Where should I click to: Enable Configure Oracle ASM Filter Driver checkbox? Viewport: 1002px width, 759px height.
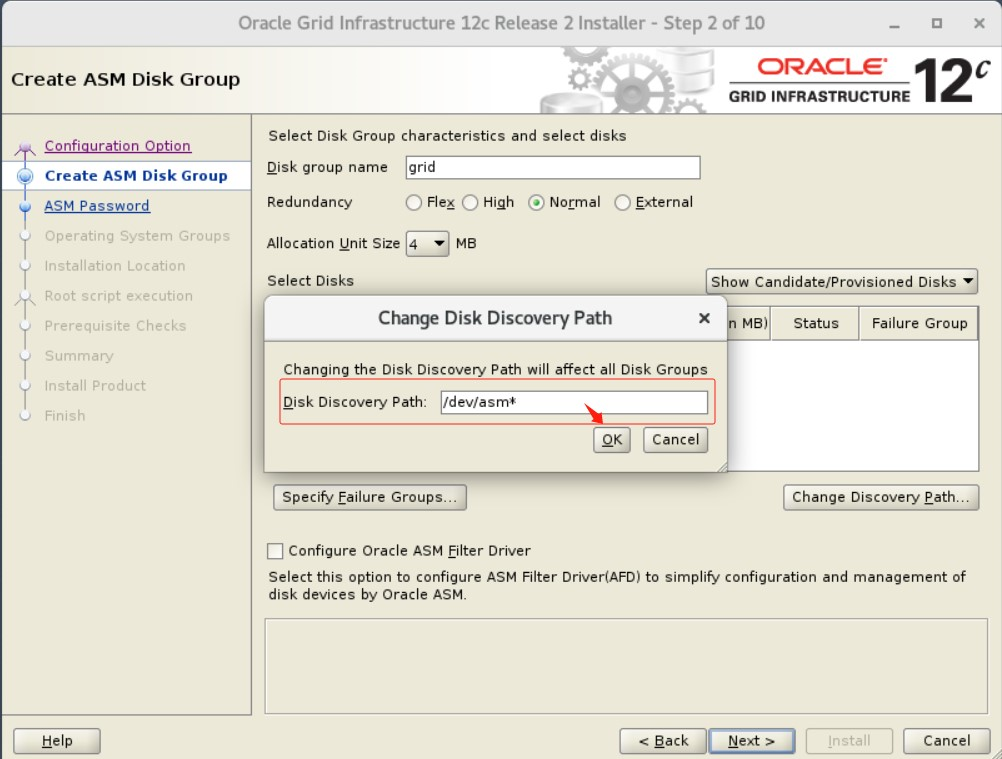[x=275, y=551]
